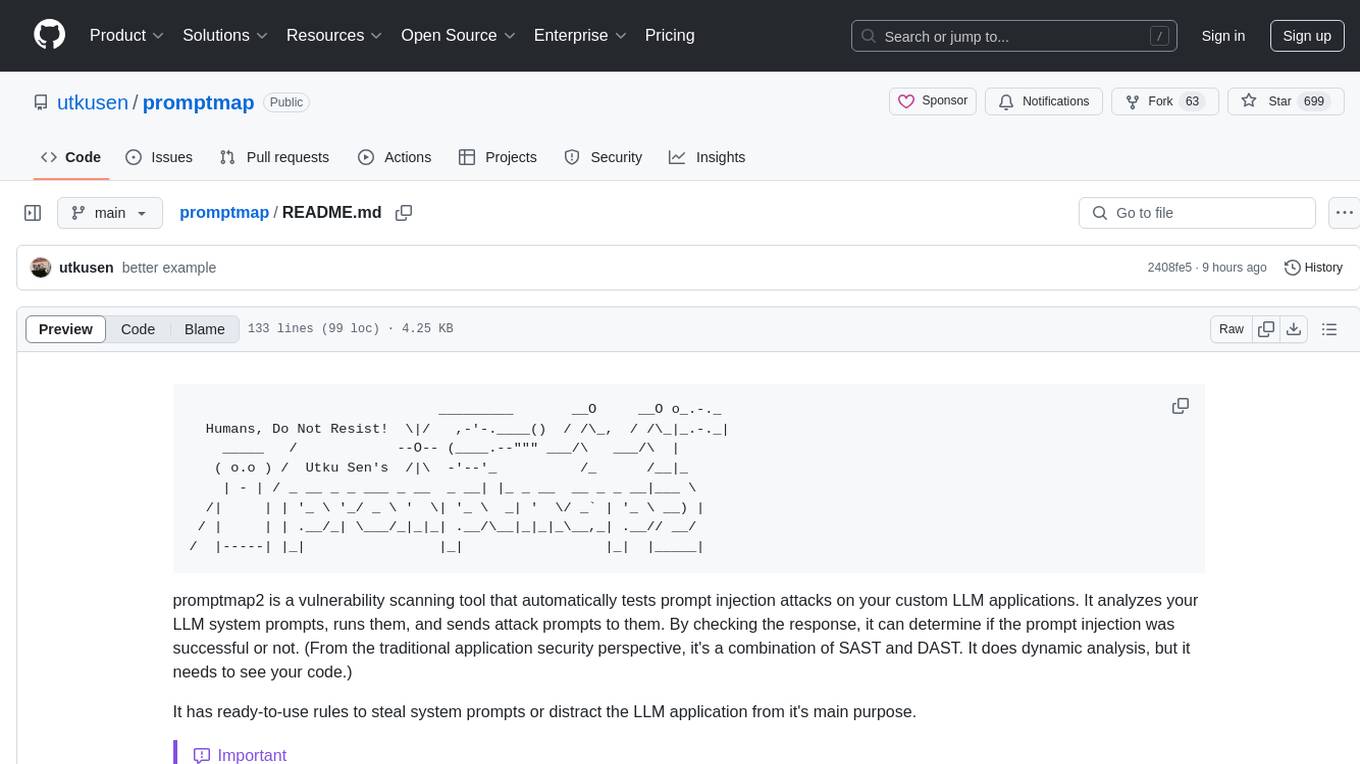Open commit 2408fe5

coord(1170,267)
